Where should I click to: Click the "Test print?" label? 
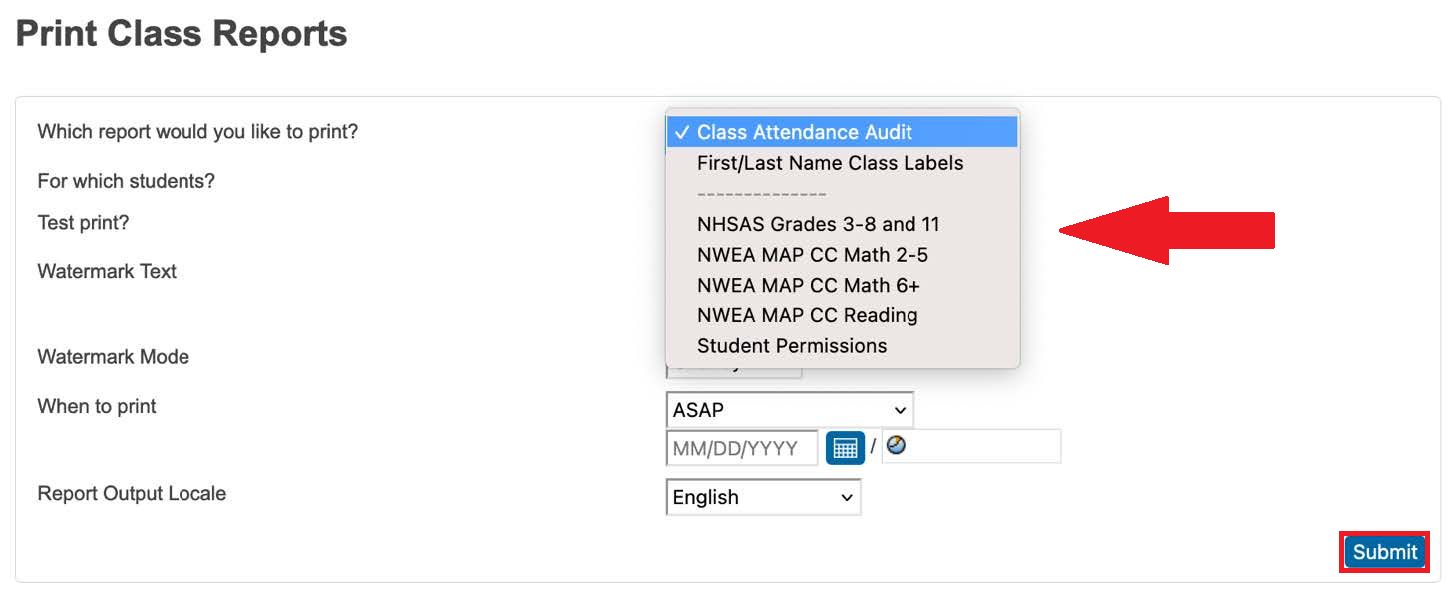tap(83, 223)
